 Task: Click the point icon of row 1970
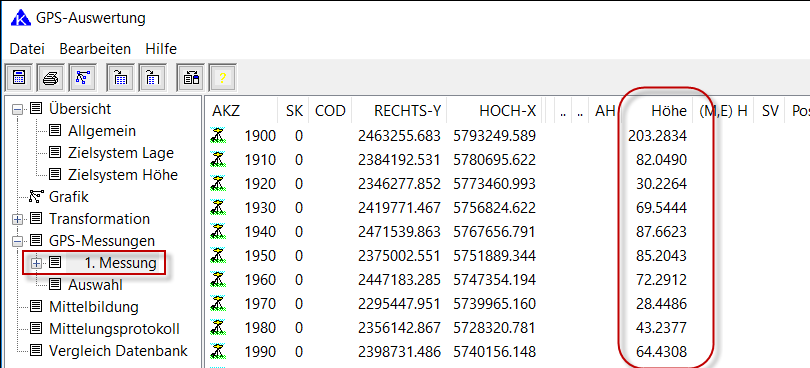pyautogui.click(x=218, y=304)
